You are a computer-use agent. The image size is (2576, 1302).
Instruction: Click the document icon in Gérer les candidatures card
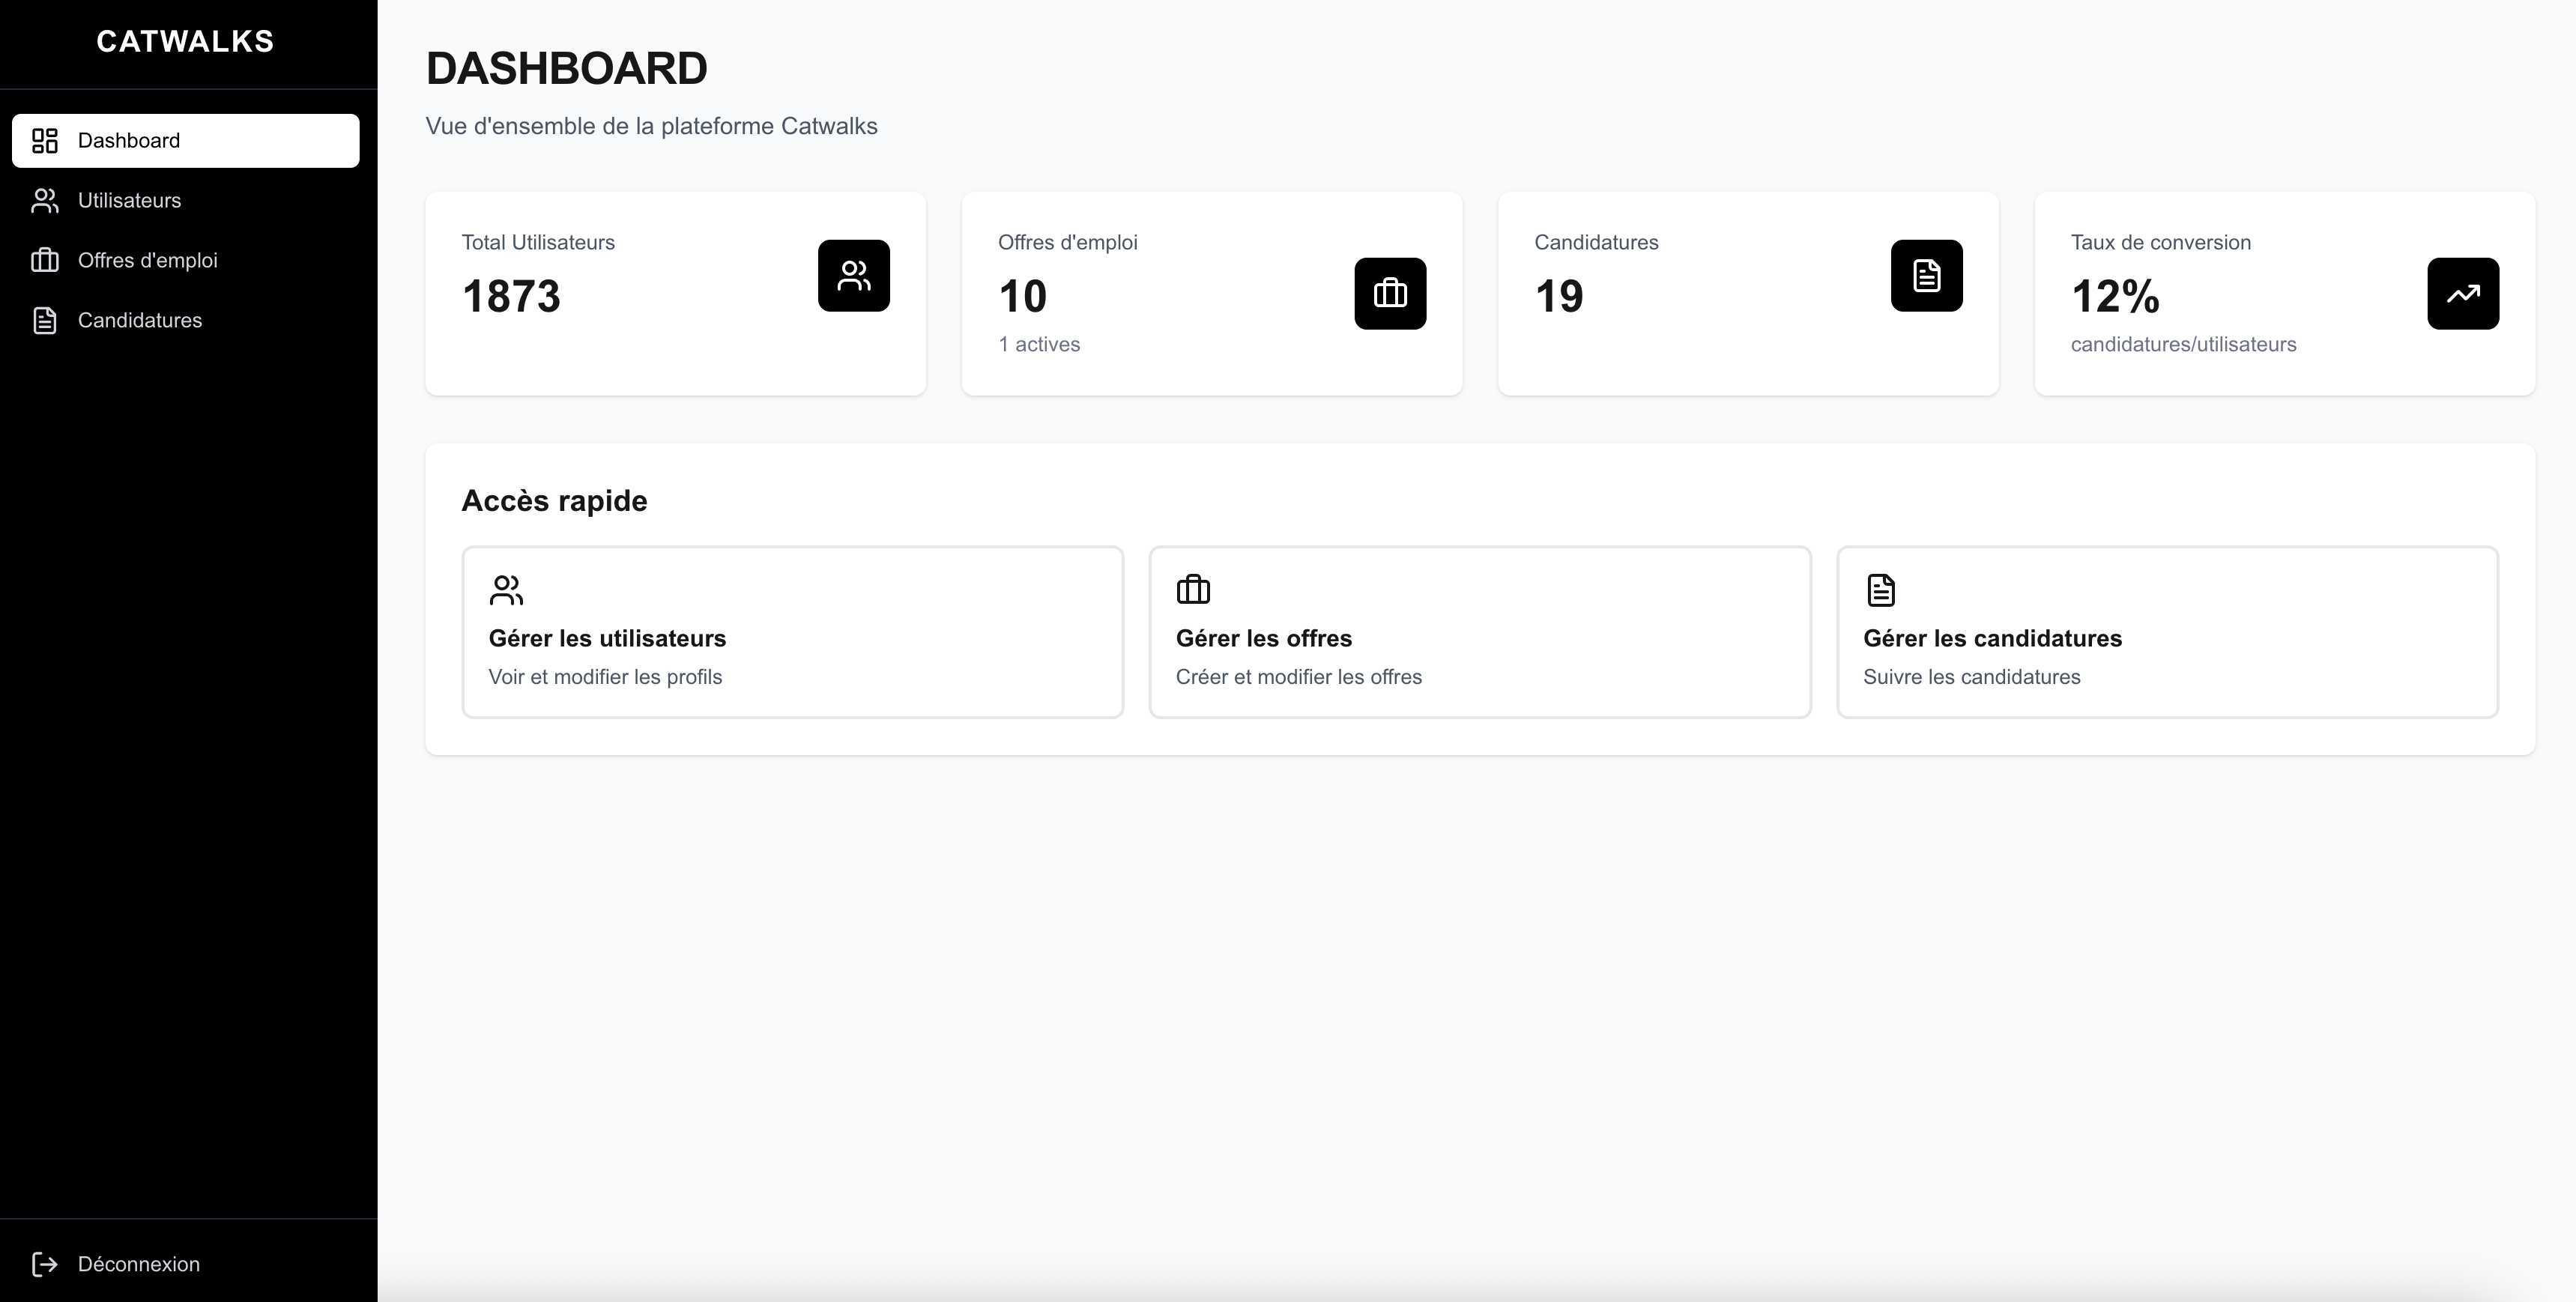(1880, 590)
